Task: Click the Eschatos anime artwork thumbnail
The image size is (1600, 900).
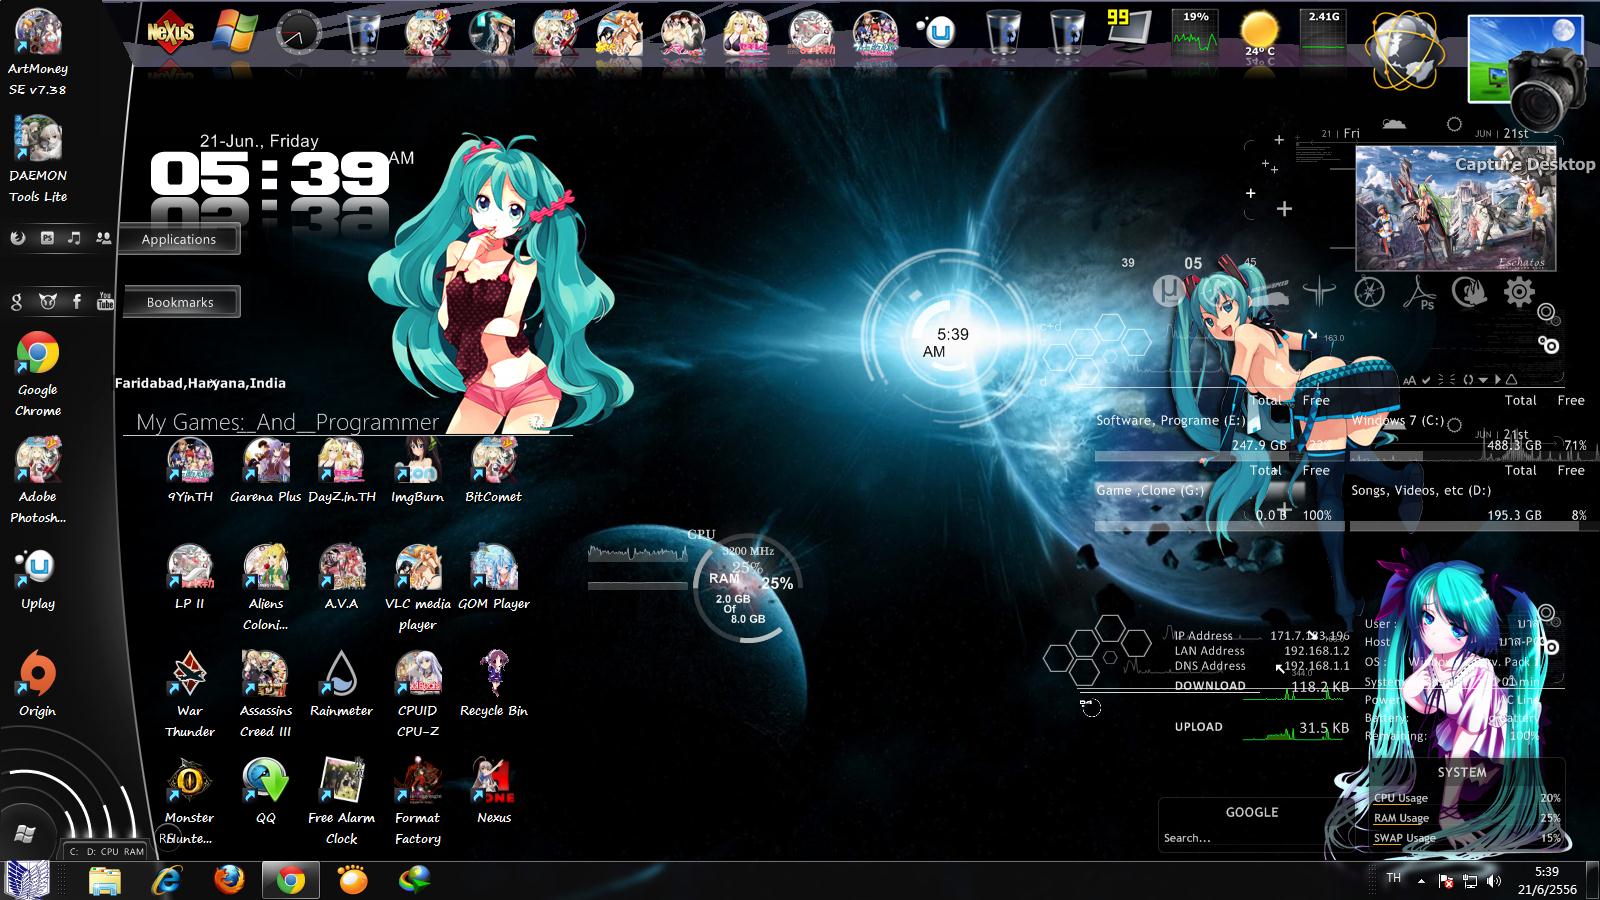Action: point(1457,209)
